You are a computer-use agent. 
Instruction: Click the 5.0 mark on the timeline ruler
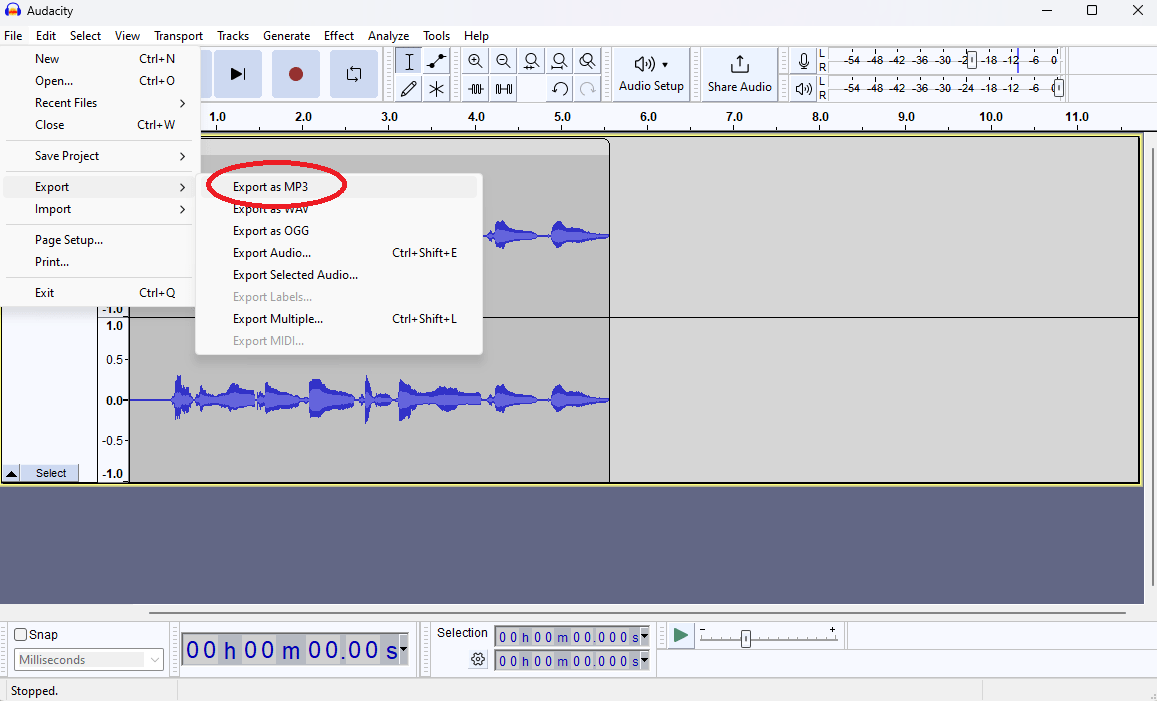click(562, 117)
